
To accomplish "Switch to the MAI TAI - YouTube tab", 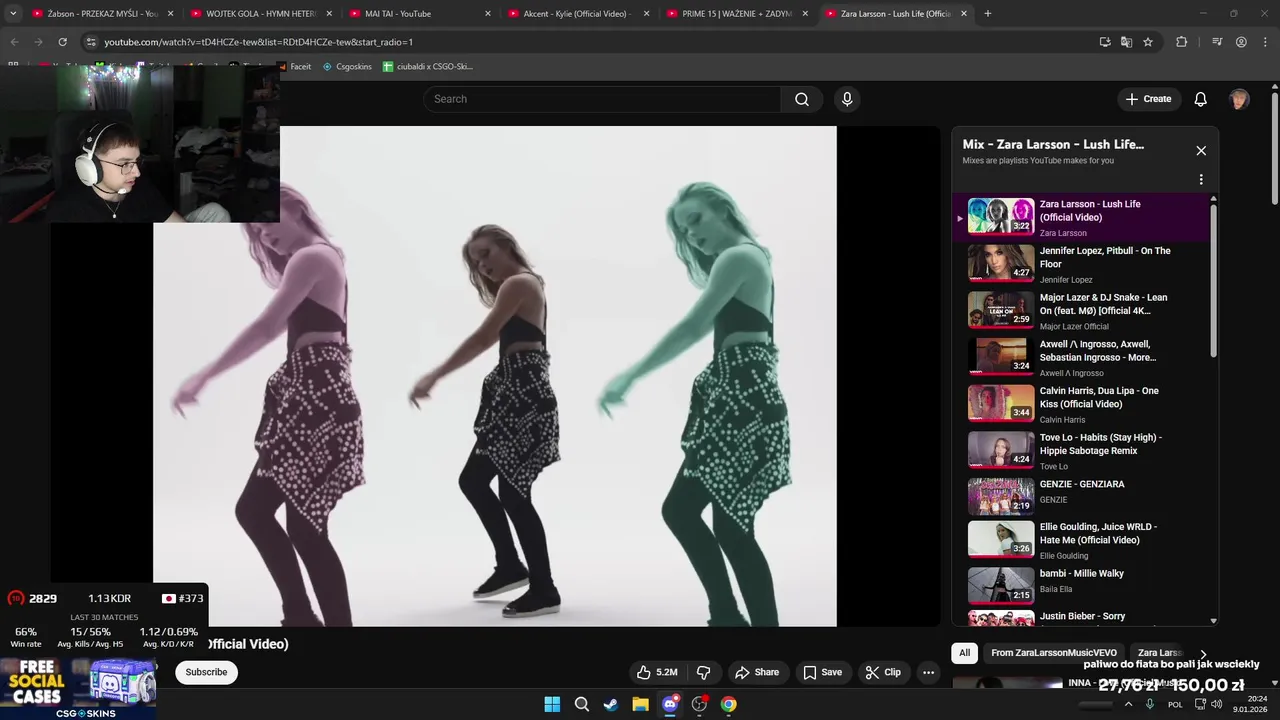I will (421, 14).
